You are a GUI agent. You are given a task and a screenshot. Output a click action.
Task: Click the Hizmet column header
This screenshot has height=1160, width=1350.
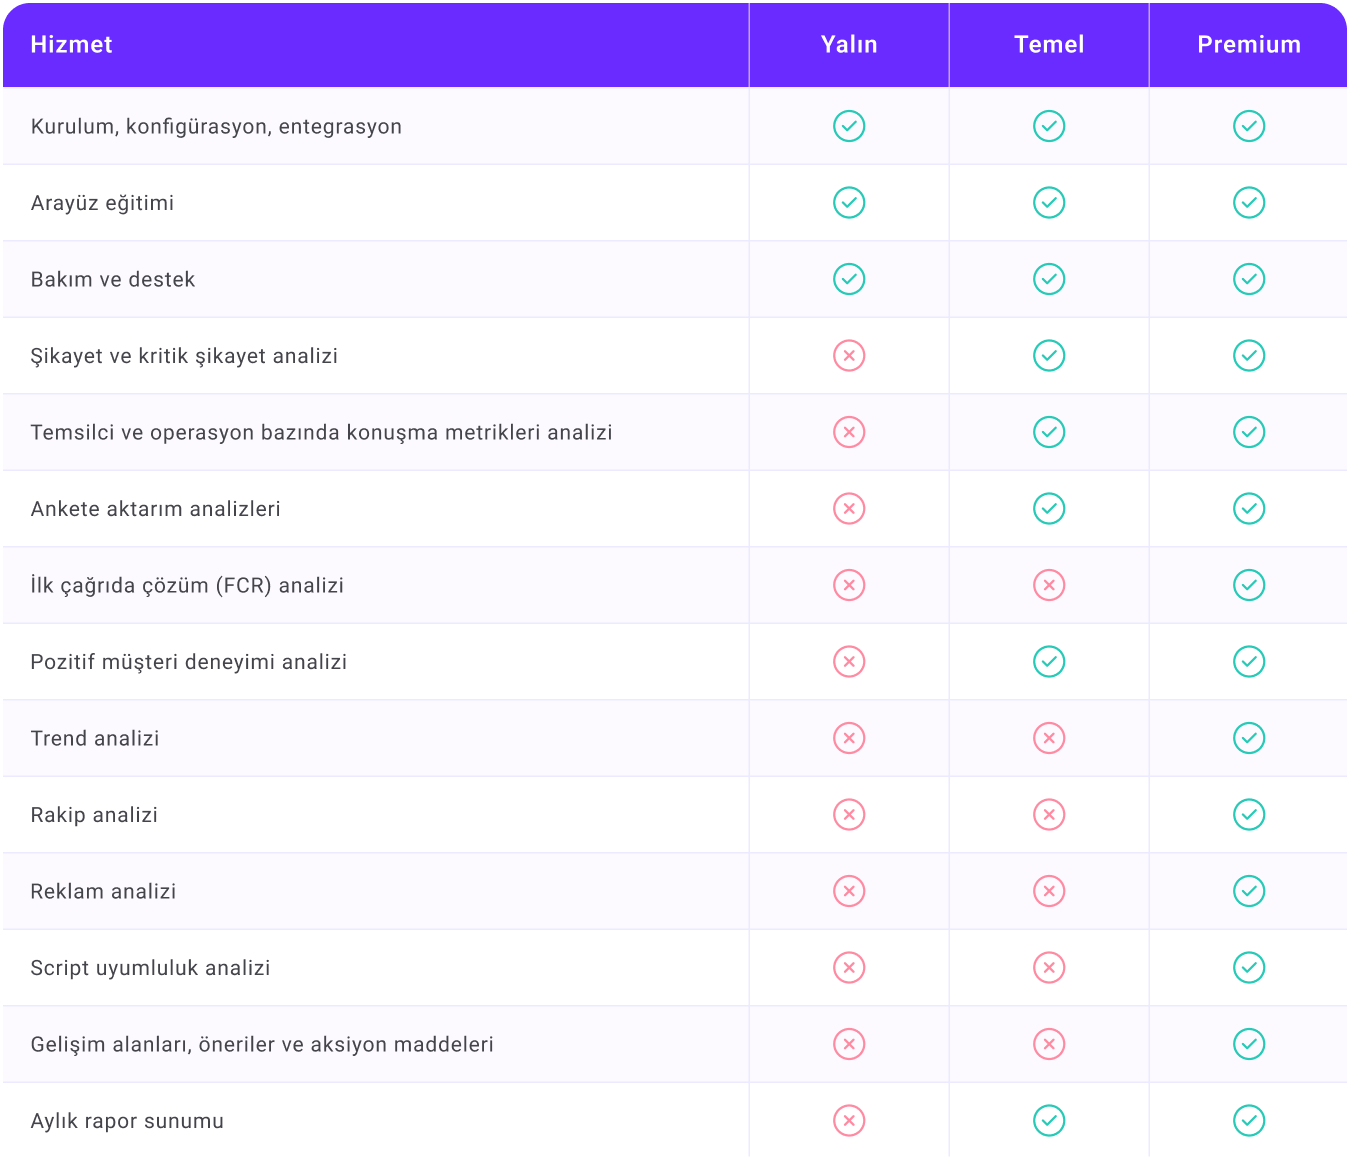click(71, 45)
